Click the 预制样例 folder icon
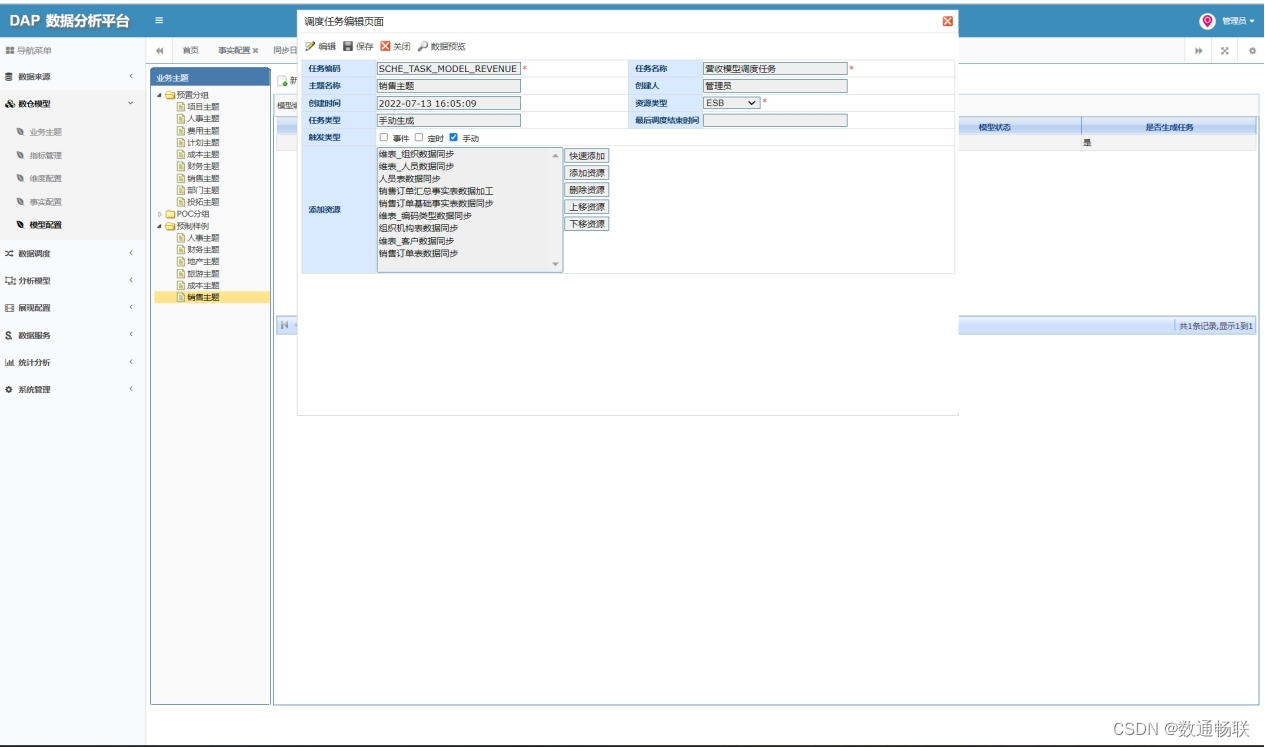 click(170, 226)
